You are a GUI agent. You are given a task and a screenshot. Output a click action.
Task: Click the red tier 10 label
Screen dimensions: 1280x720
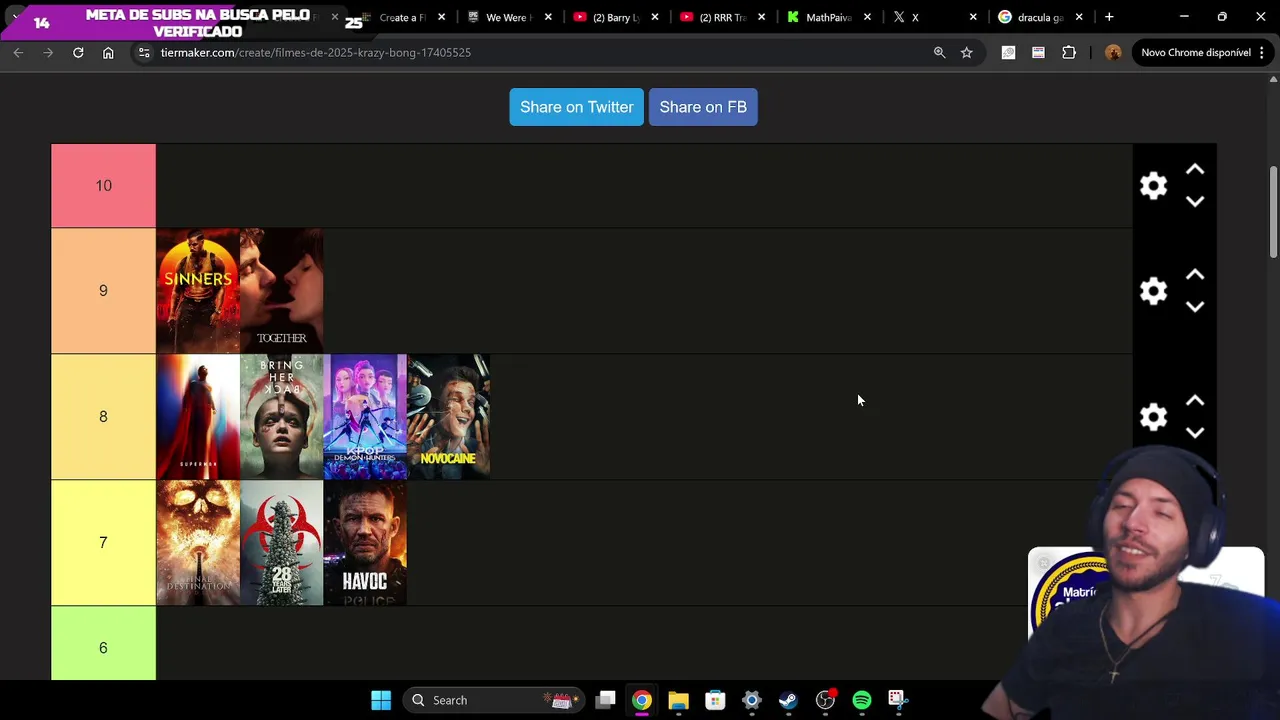[x=104, y=186]
